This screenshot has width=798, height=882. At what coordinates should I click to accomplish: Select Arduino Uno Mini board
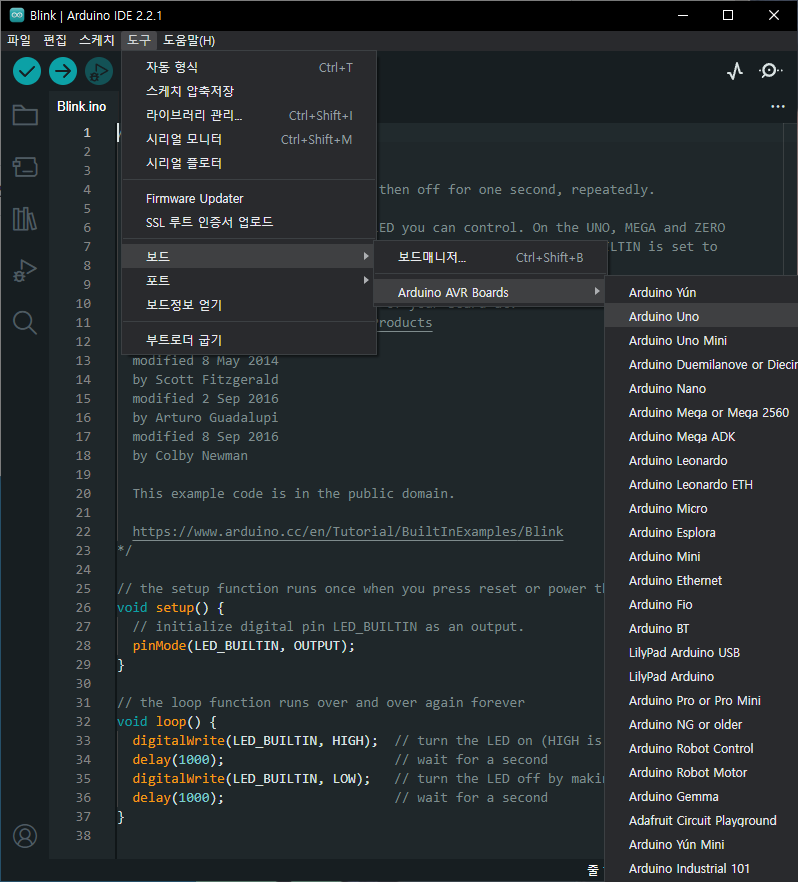[701, 341]
